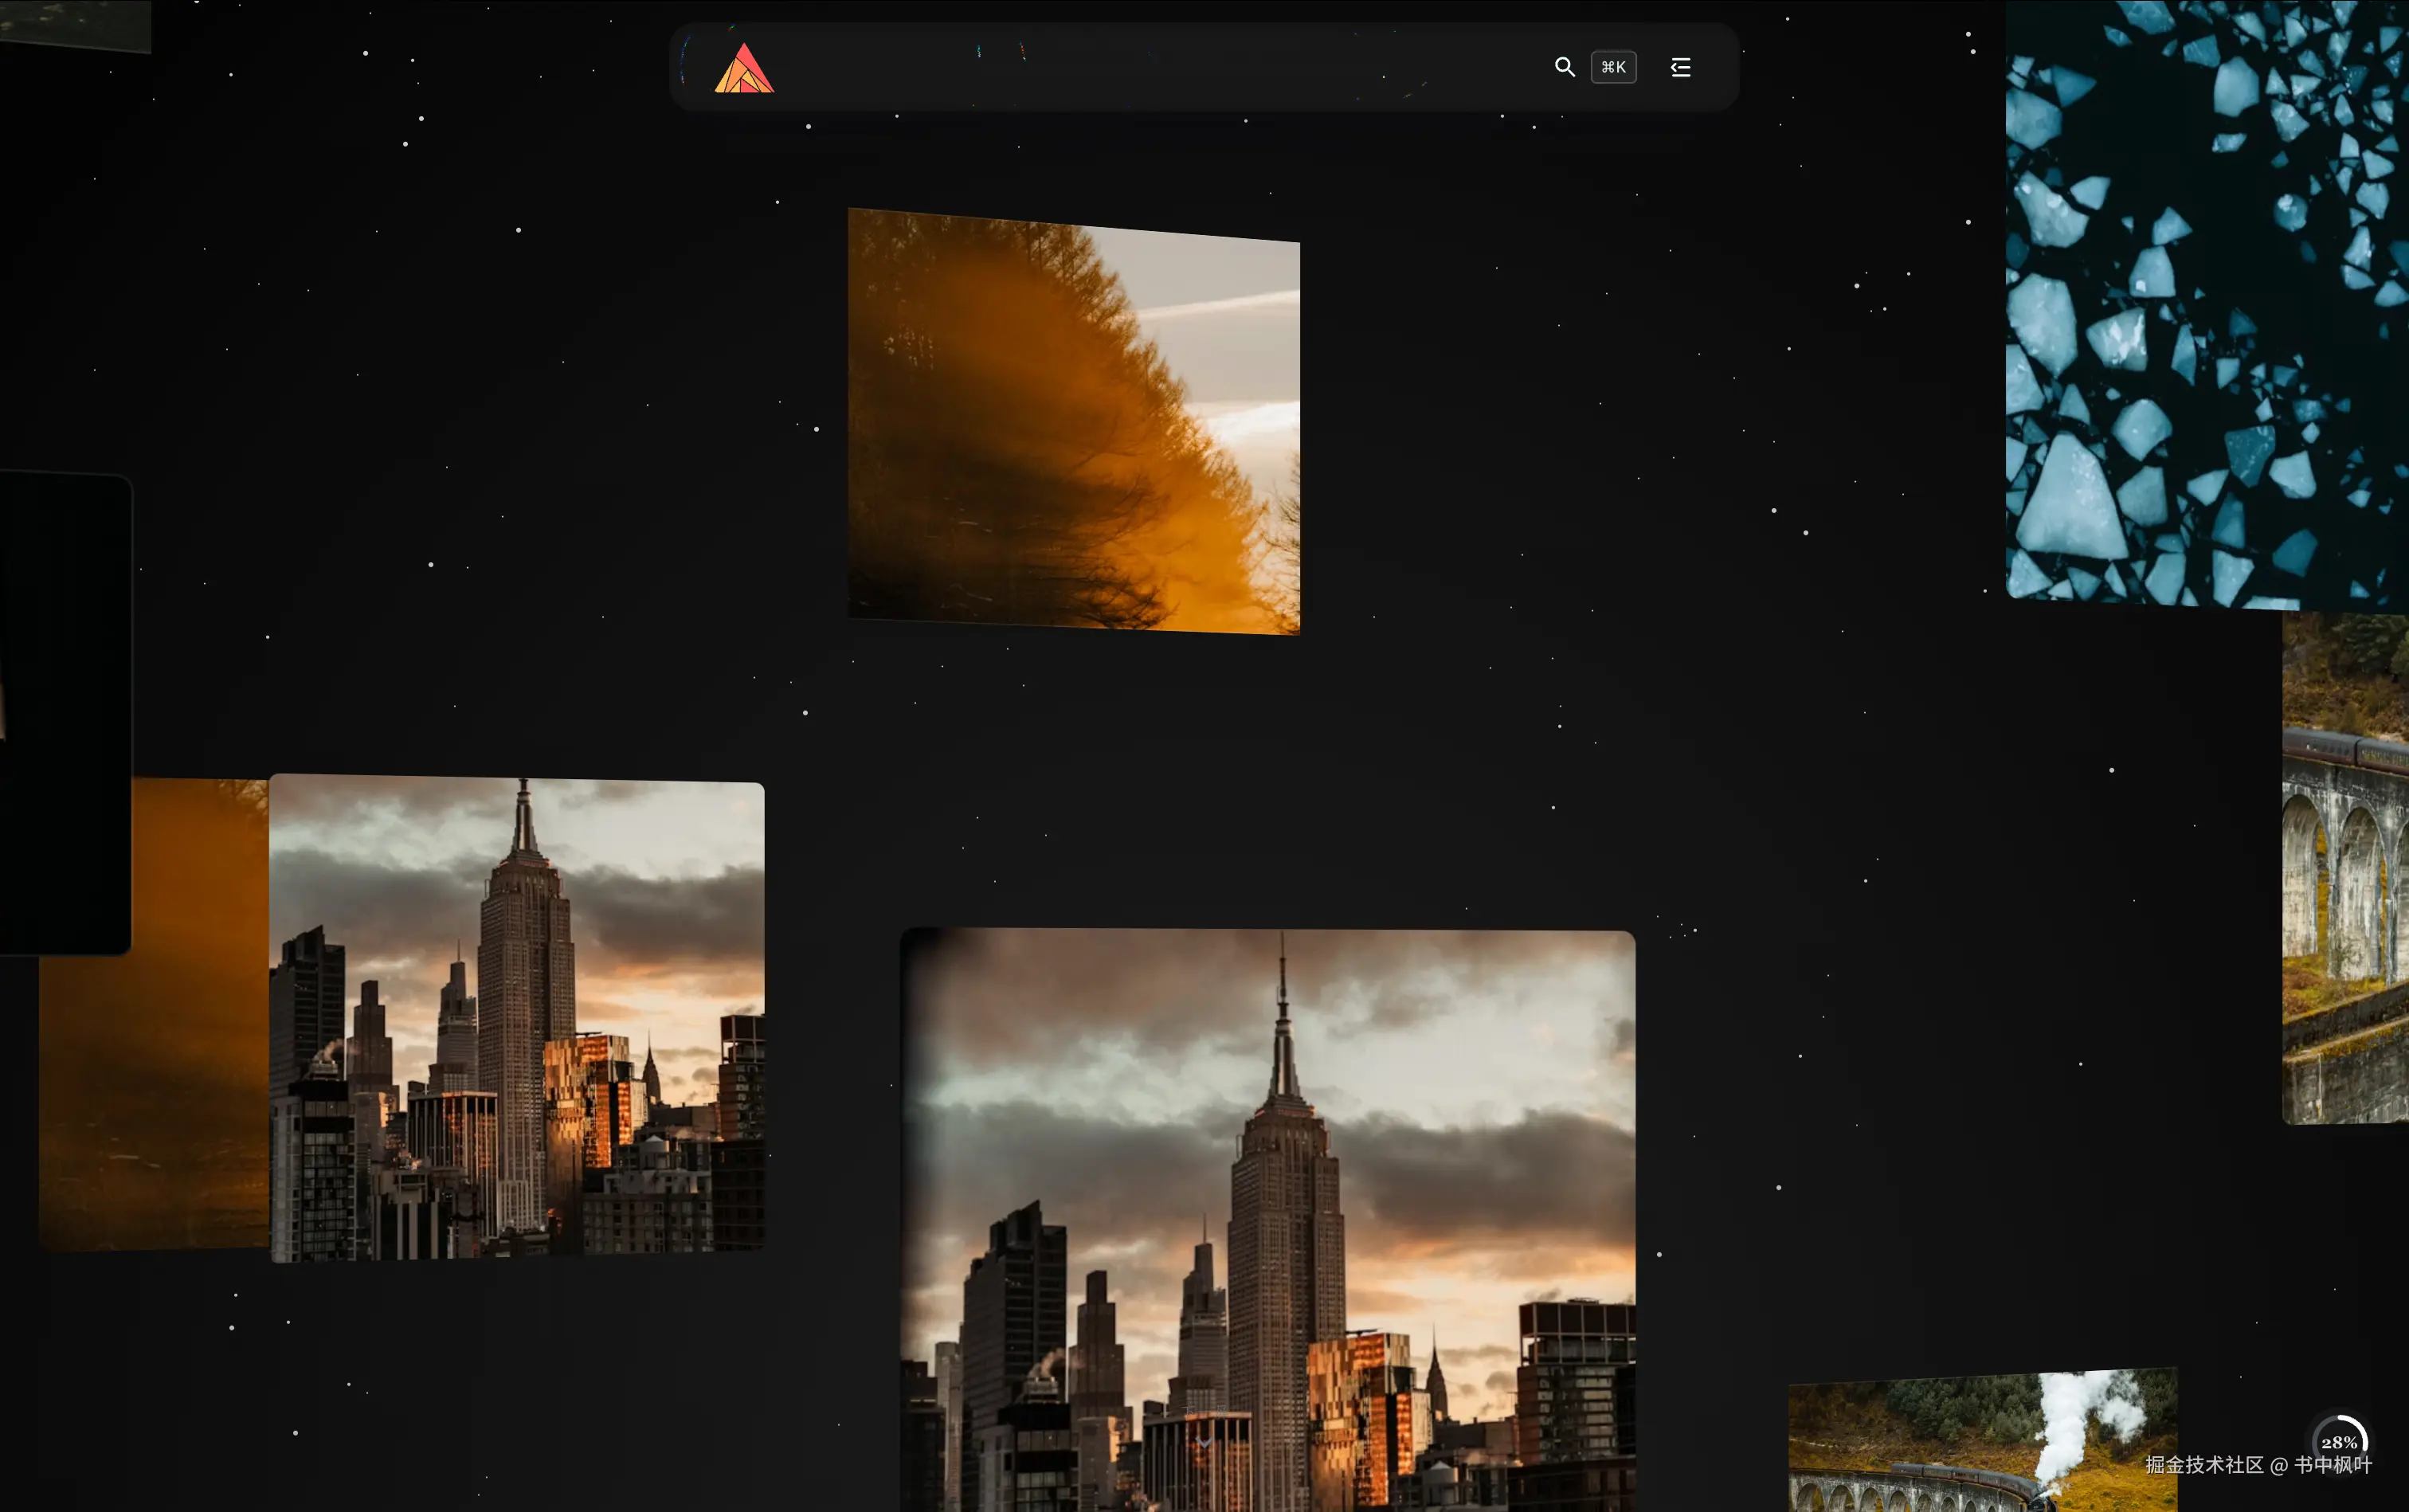Open search with the magnifier icon

pos(1564,67)
